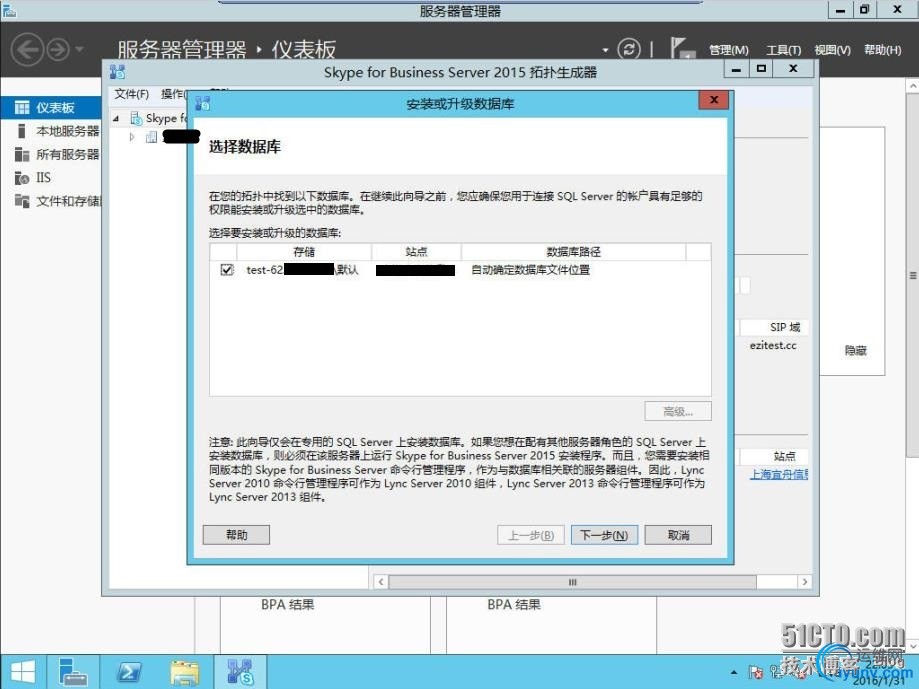Click the horizontal scrollbar right arrow
The height and width of the screenshot is (689, 919).
(x=805, y=582)
